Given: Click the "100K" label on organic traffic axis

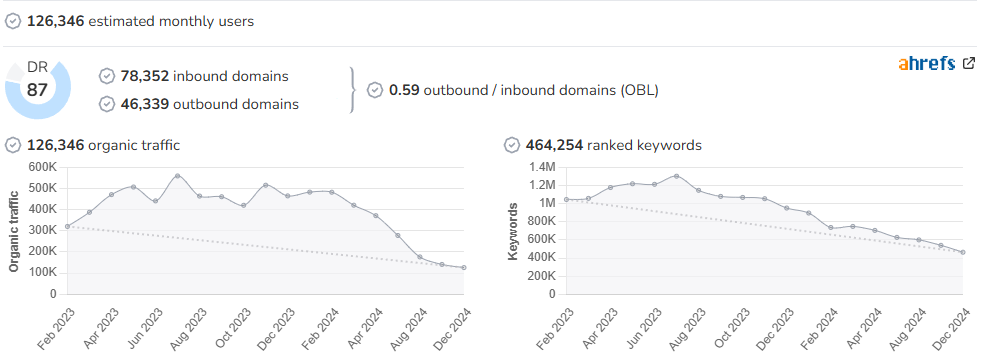Looking at the screenshot, I should tap(43, 272).
